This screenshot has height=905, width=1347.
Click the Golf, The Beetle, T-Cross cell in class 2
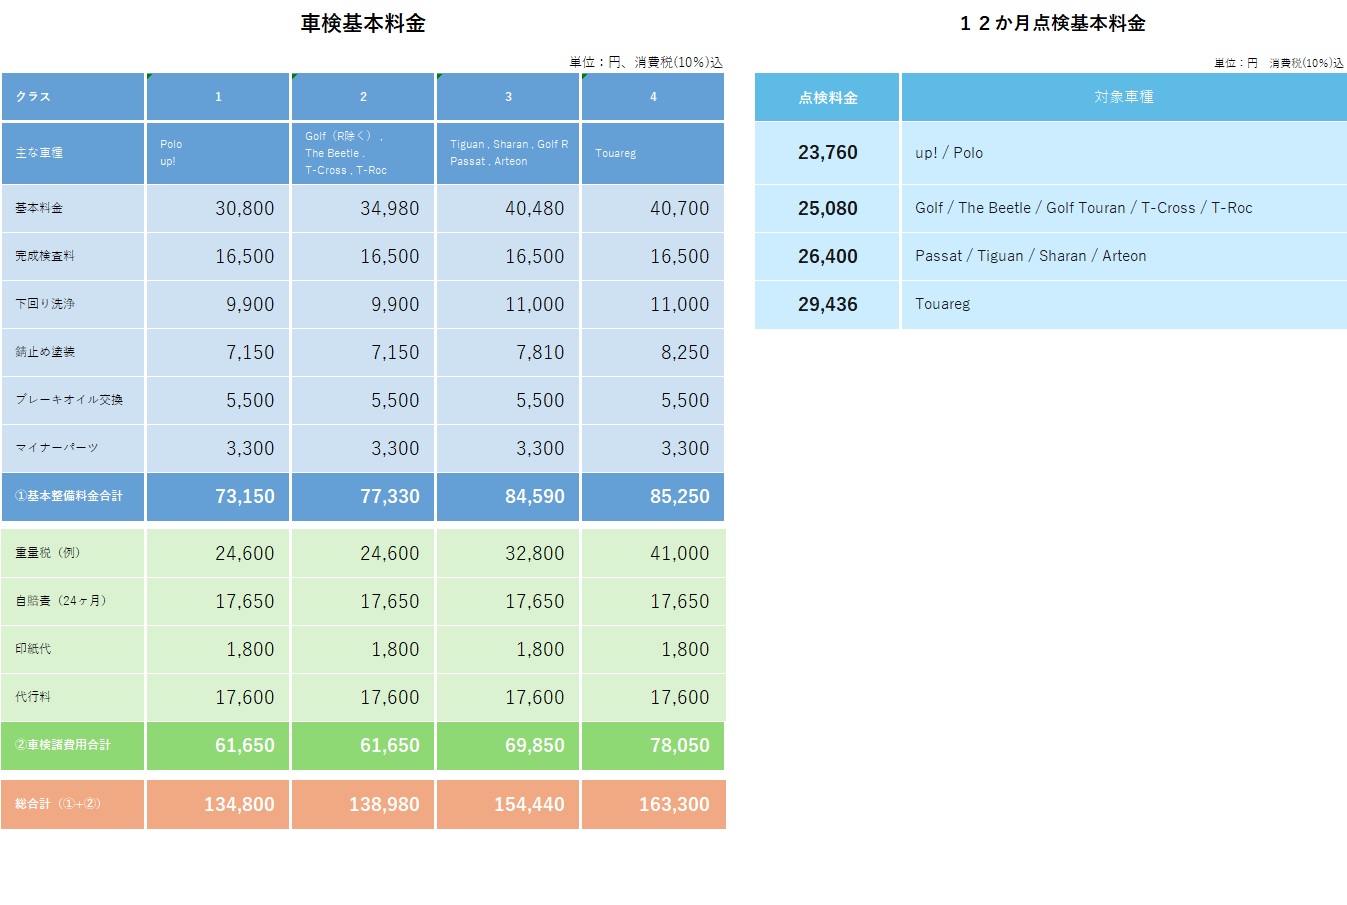[363, 153]
